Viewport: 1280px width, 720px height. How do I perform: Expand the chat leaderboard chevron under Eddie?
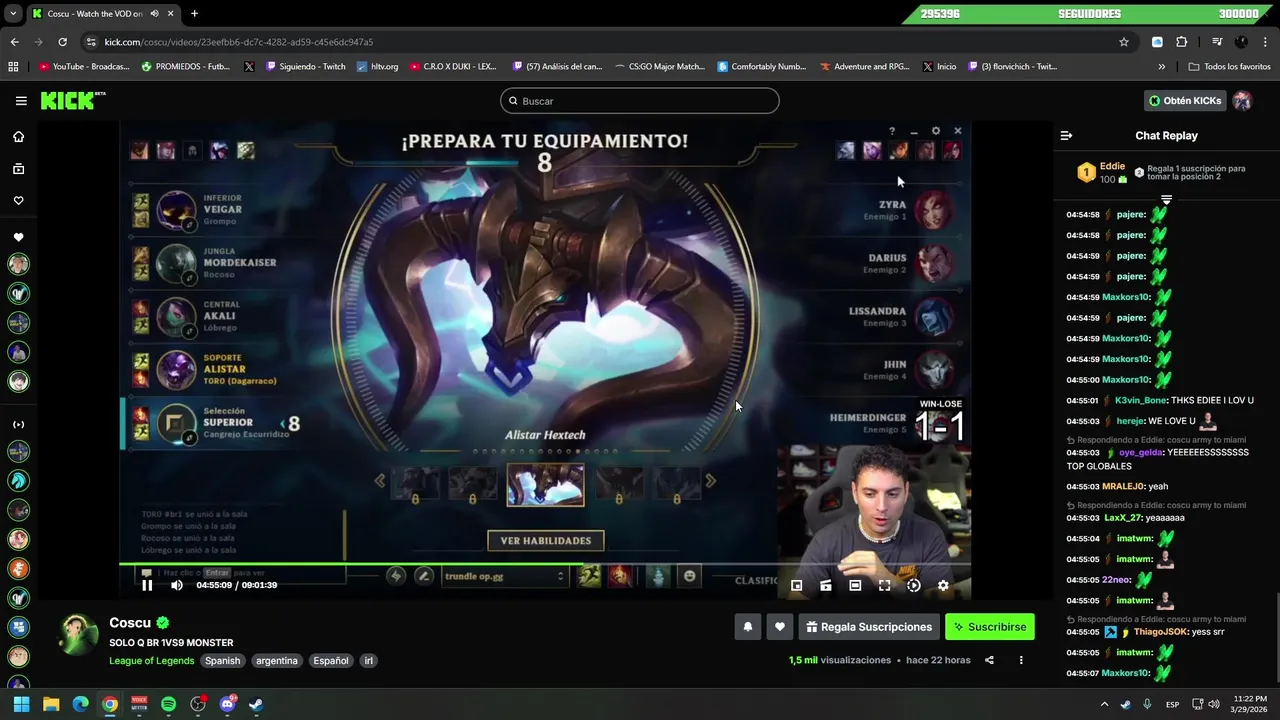(x=1166, y=200)
